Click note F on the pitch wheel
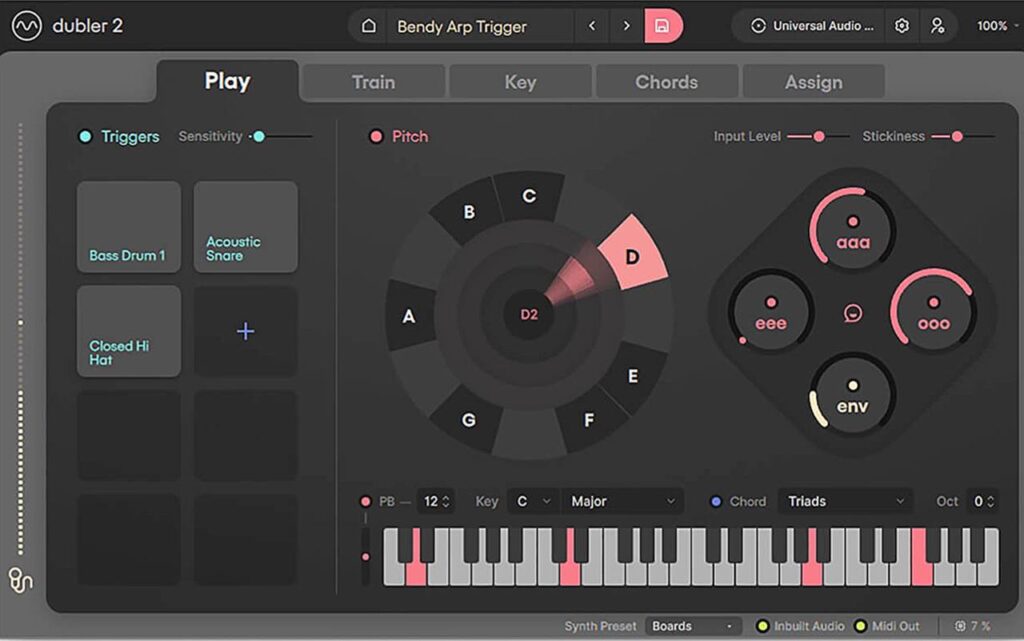The width and height of the screenshot is (1024, 641). tap(589, 420)
